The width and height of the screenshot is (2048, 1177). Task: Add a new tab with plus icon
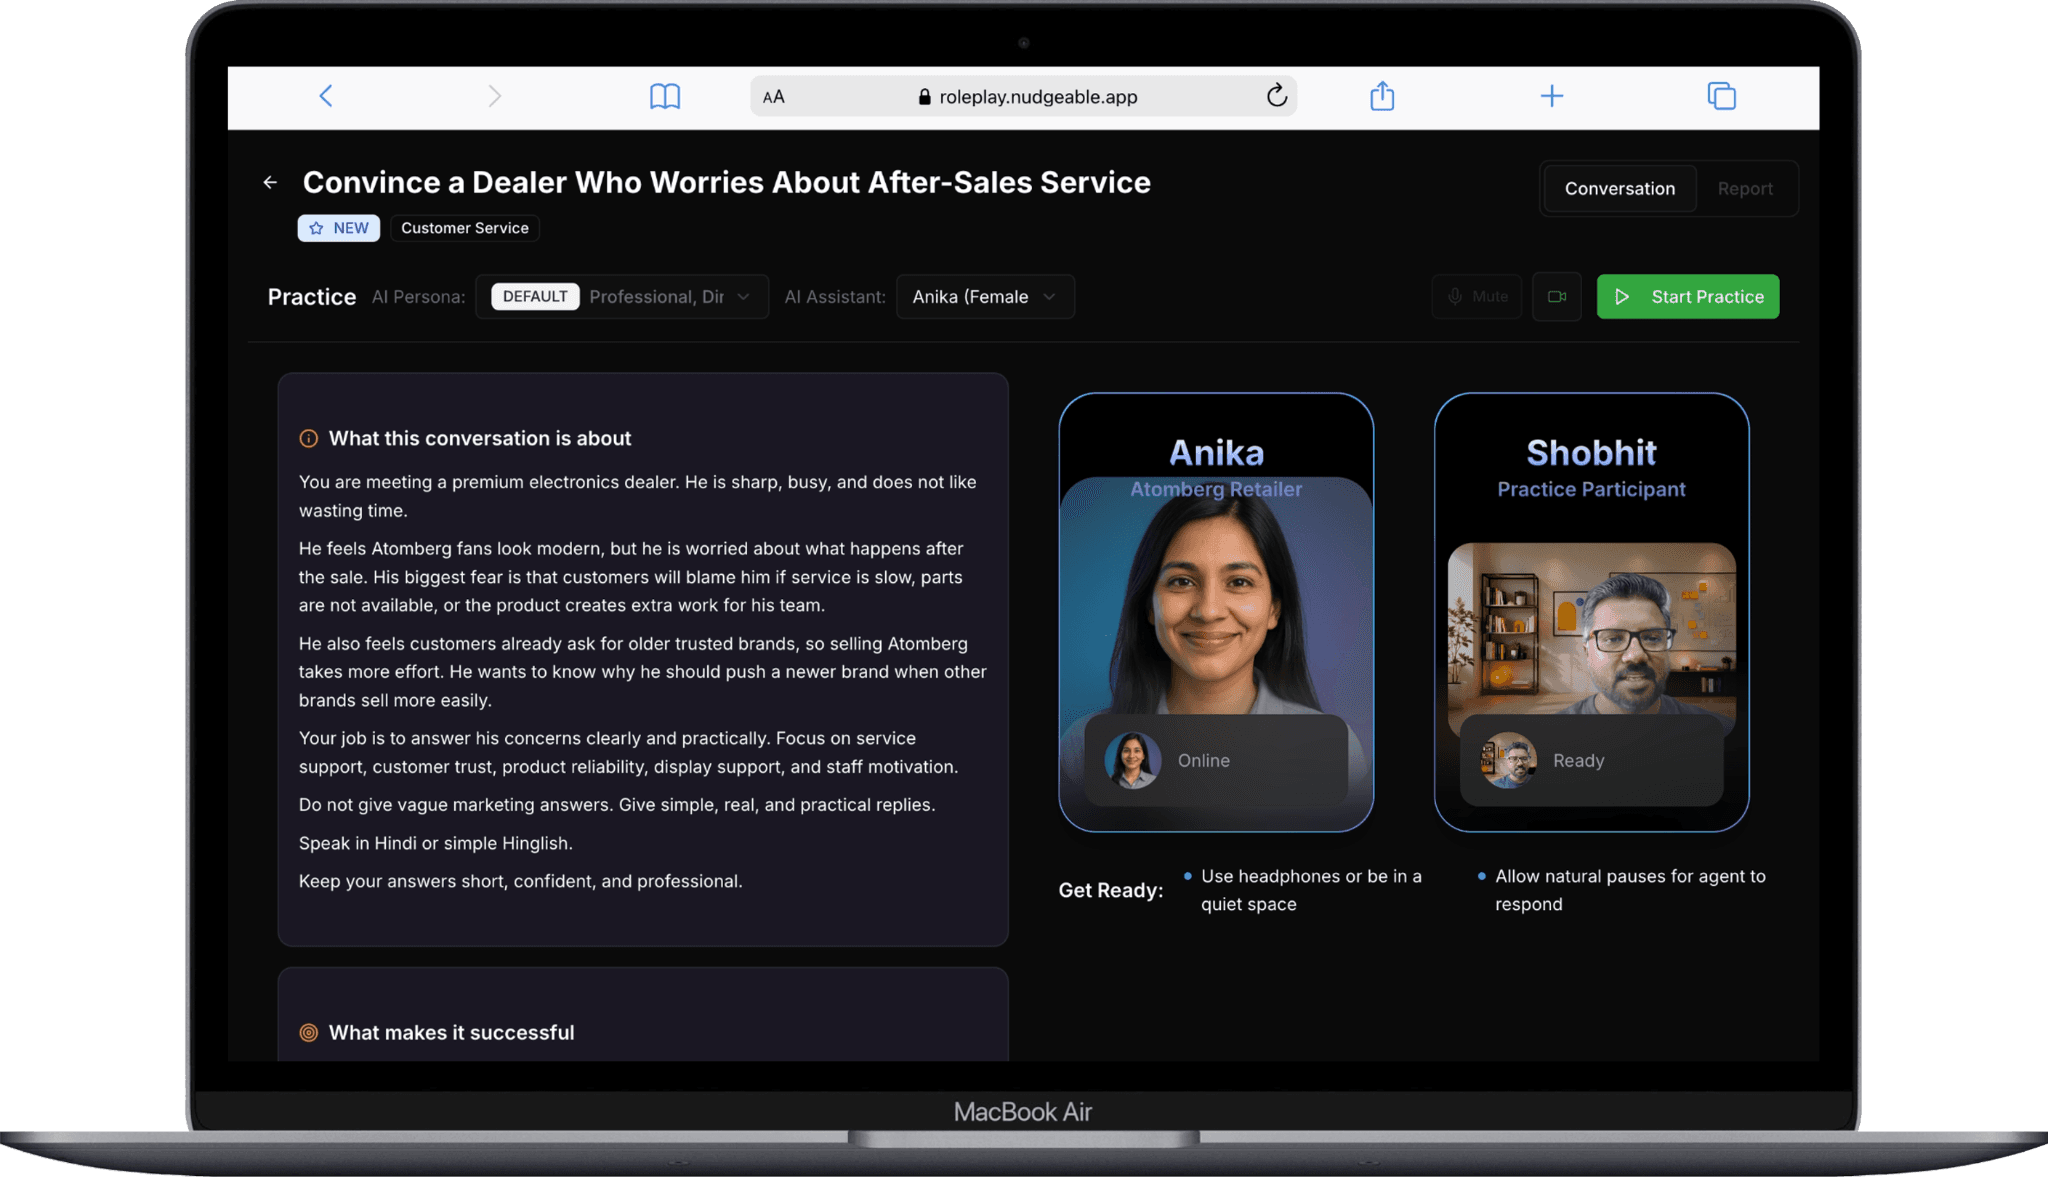1551,96
